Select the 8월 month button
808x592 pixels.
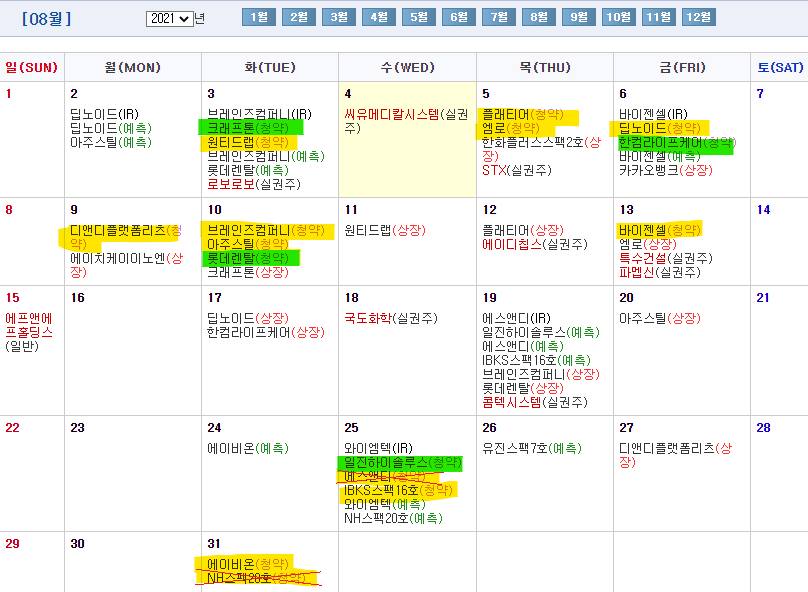[x=539, y=17]
